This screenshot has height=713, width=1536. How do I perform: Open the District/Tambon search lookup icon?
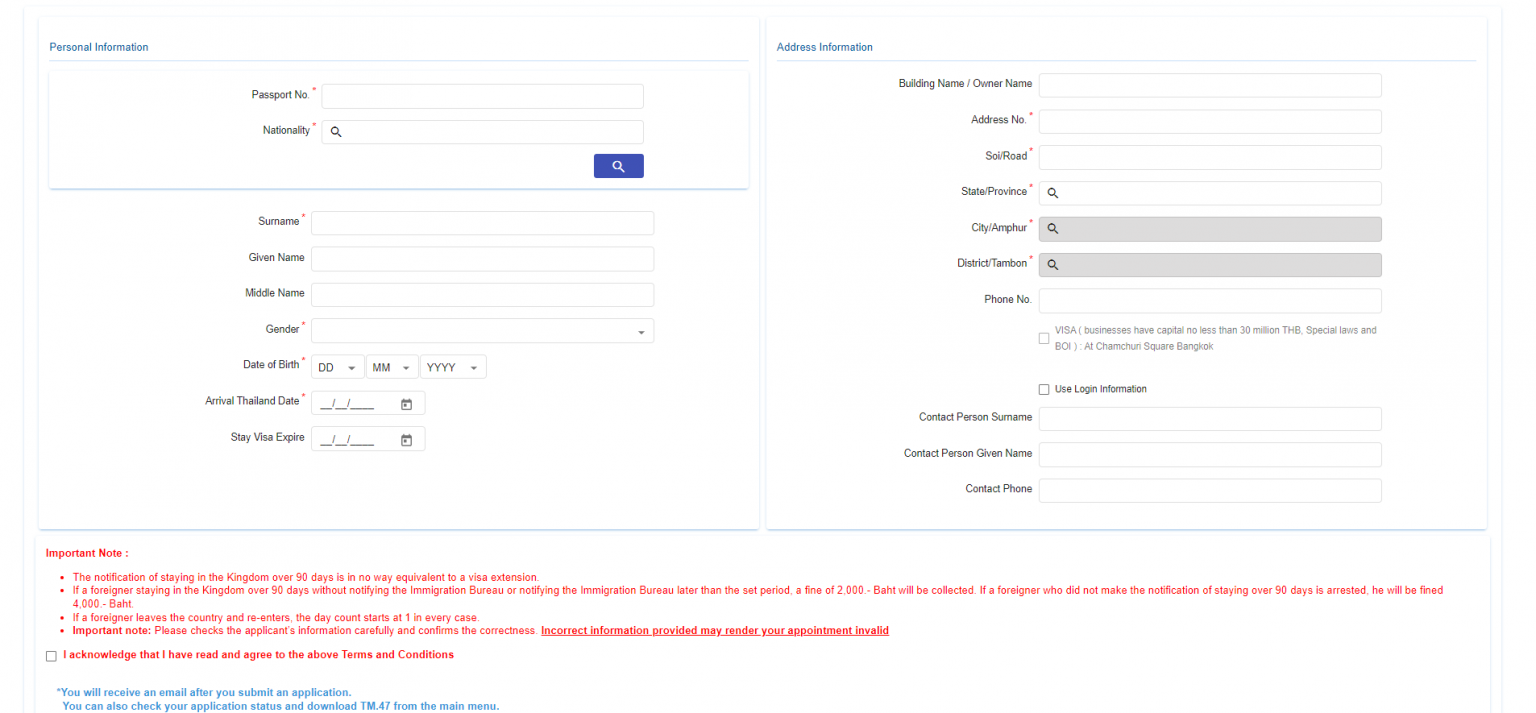[x=1052, y=264]
